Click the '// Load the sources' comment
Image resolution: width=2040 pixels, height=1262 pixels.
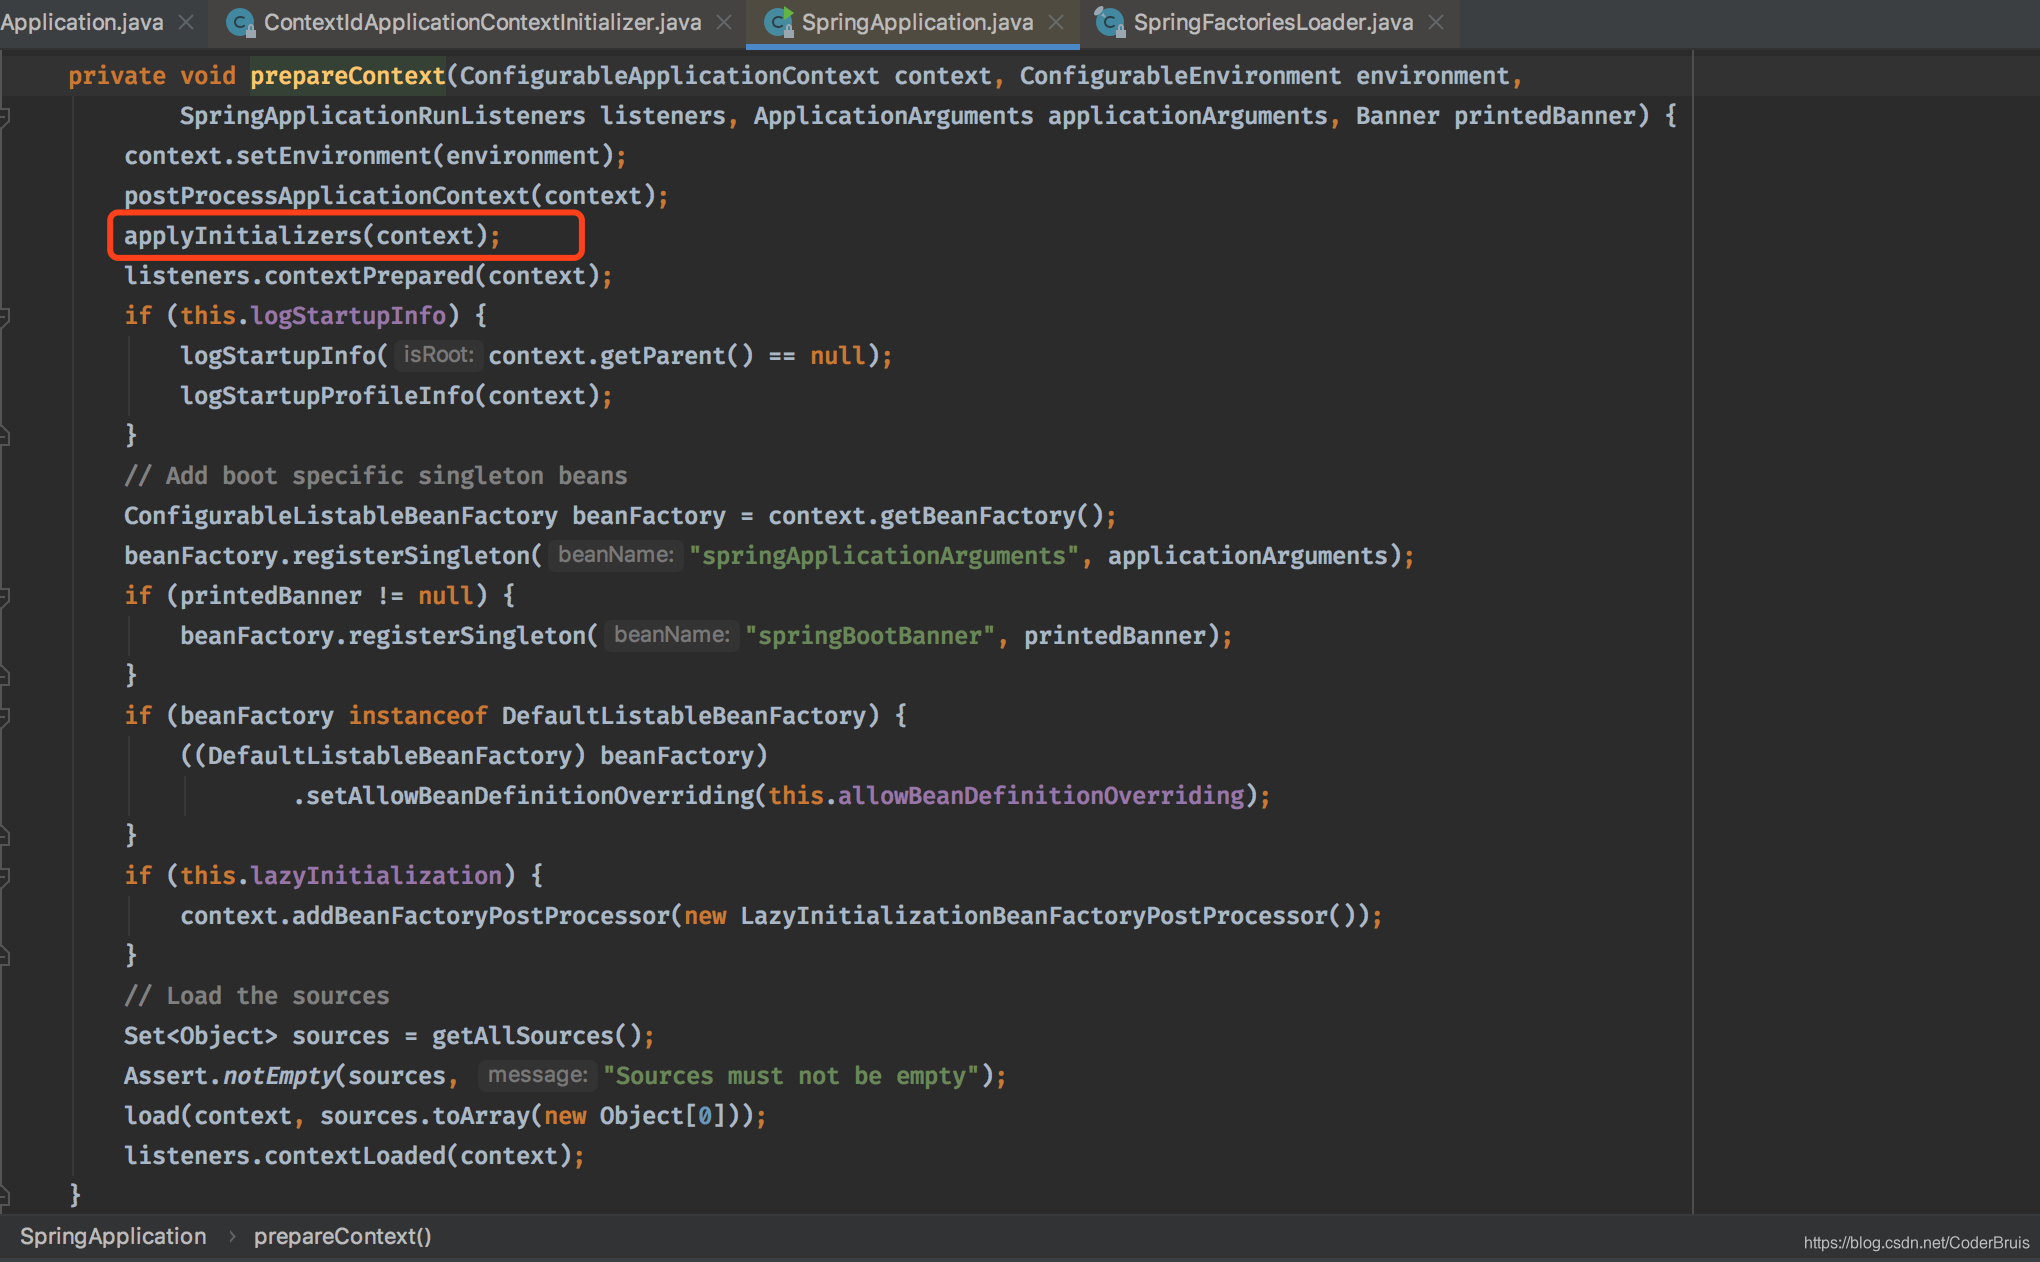[257, 996]
